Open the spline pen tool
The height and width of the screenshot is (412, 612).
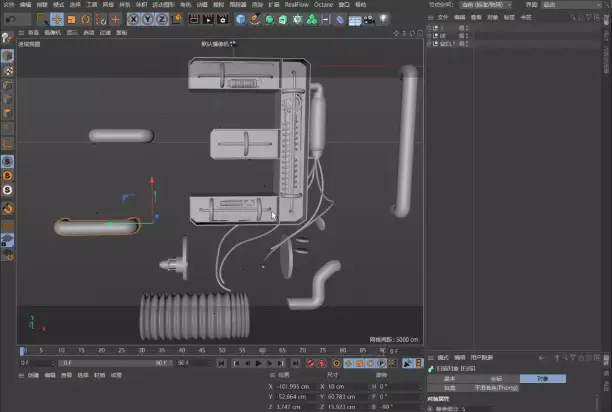coord(255,19)
